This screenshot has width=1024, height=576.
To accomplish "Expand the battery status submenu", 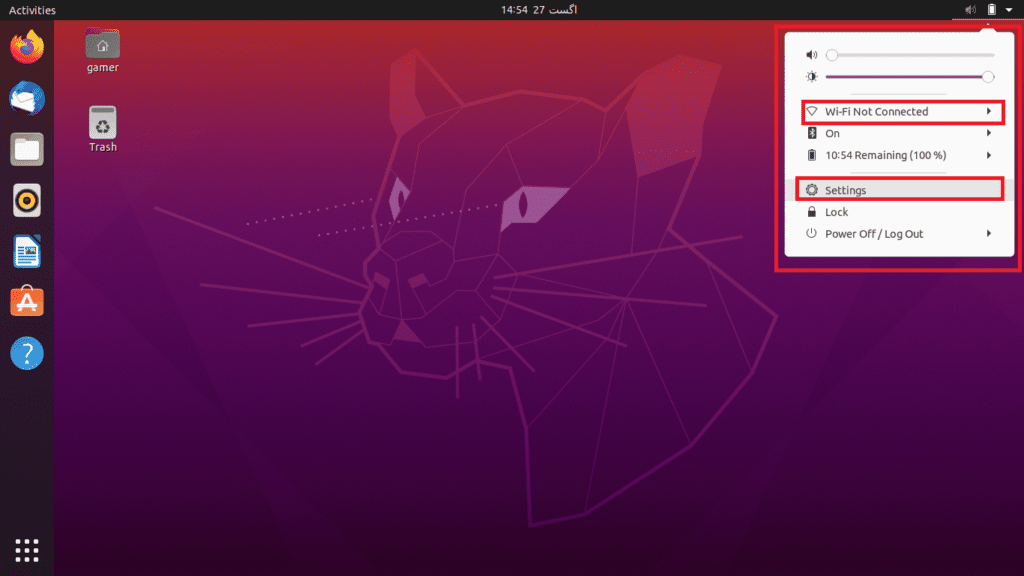I will pos(900,155).
